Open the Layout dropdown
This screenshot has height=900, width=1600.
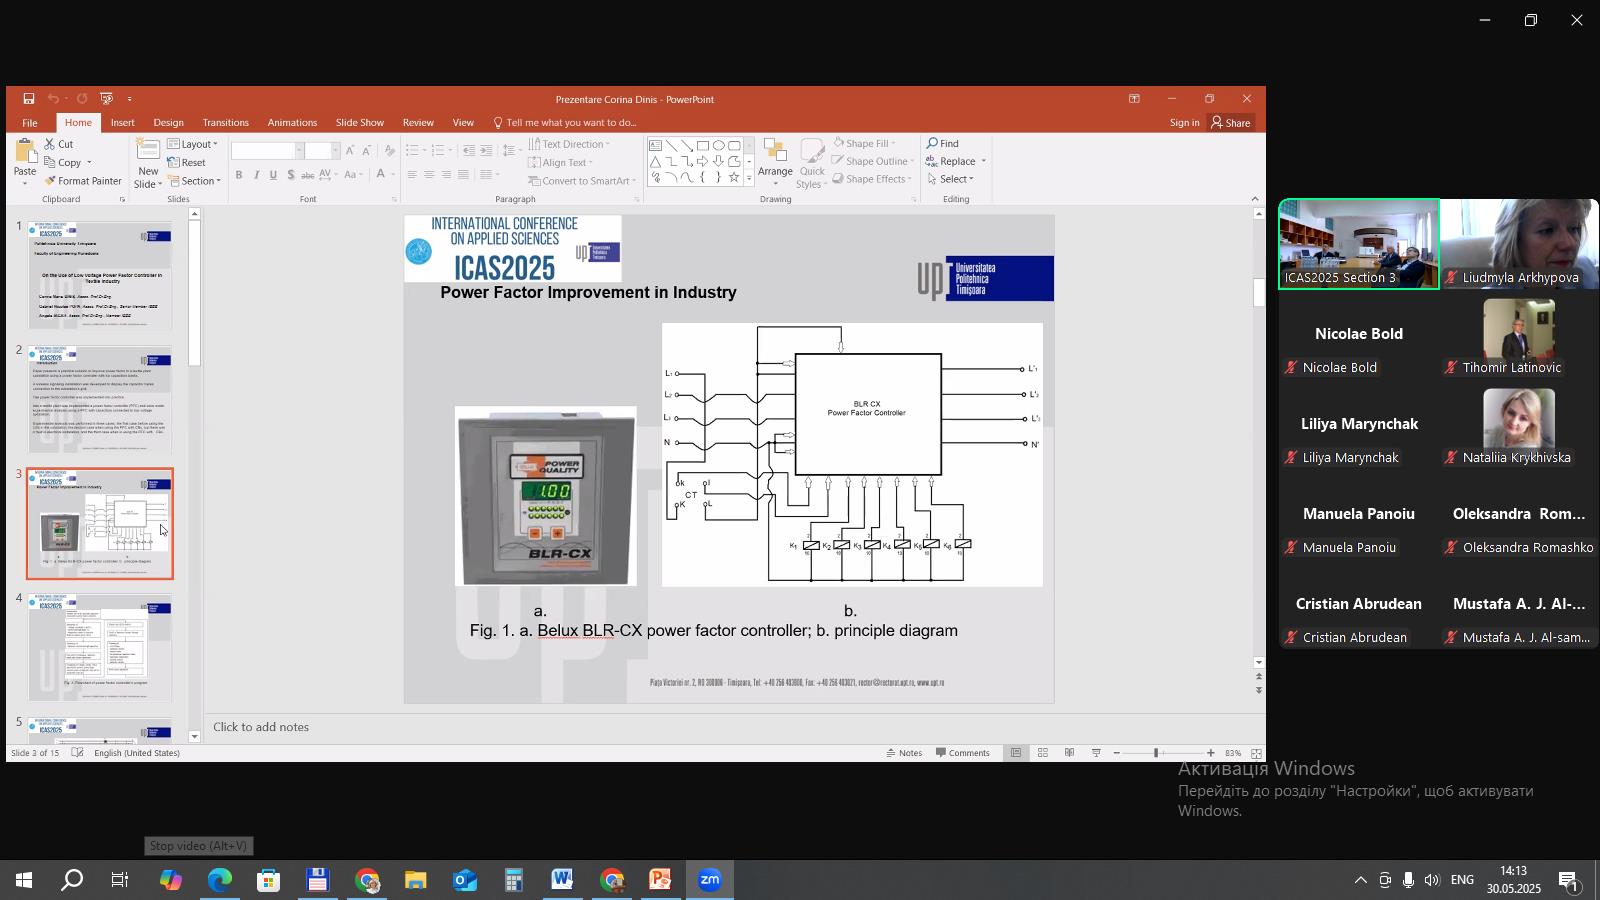click(192, 144)
